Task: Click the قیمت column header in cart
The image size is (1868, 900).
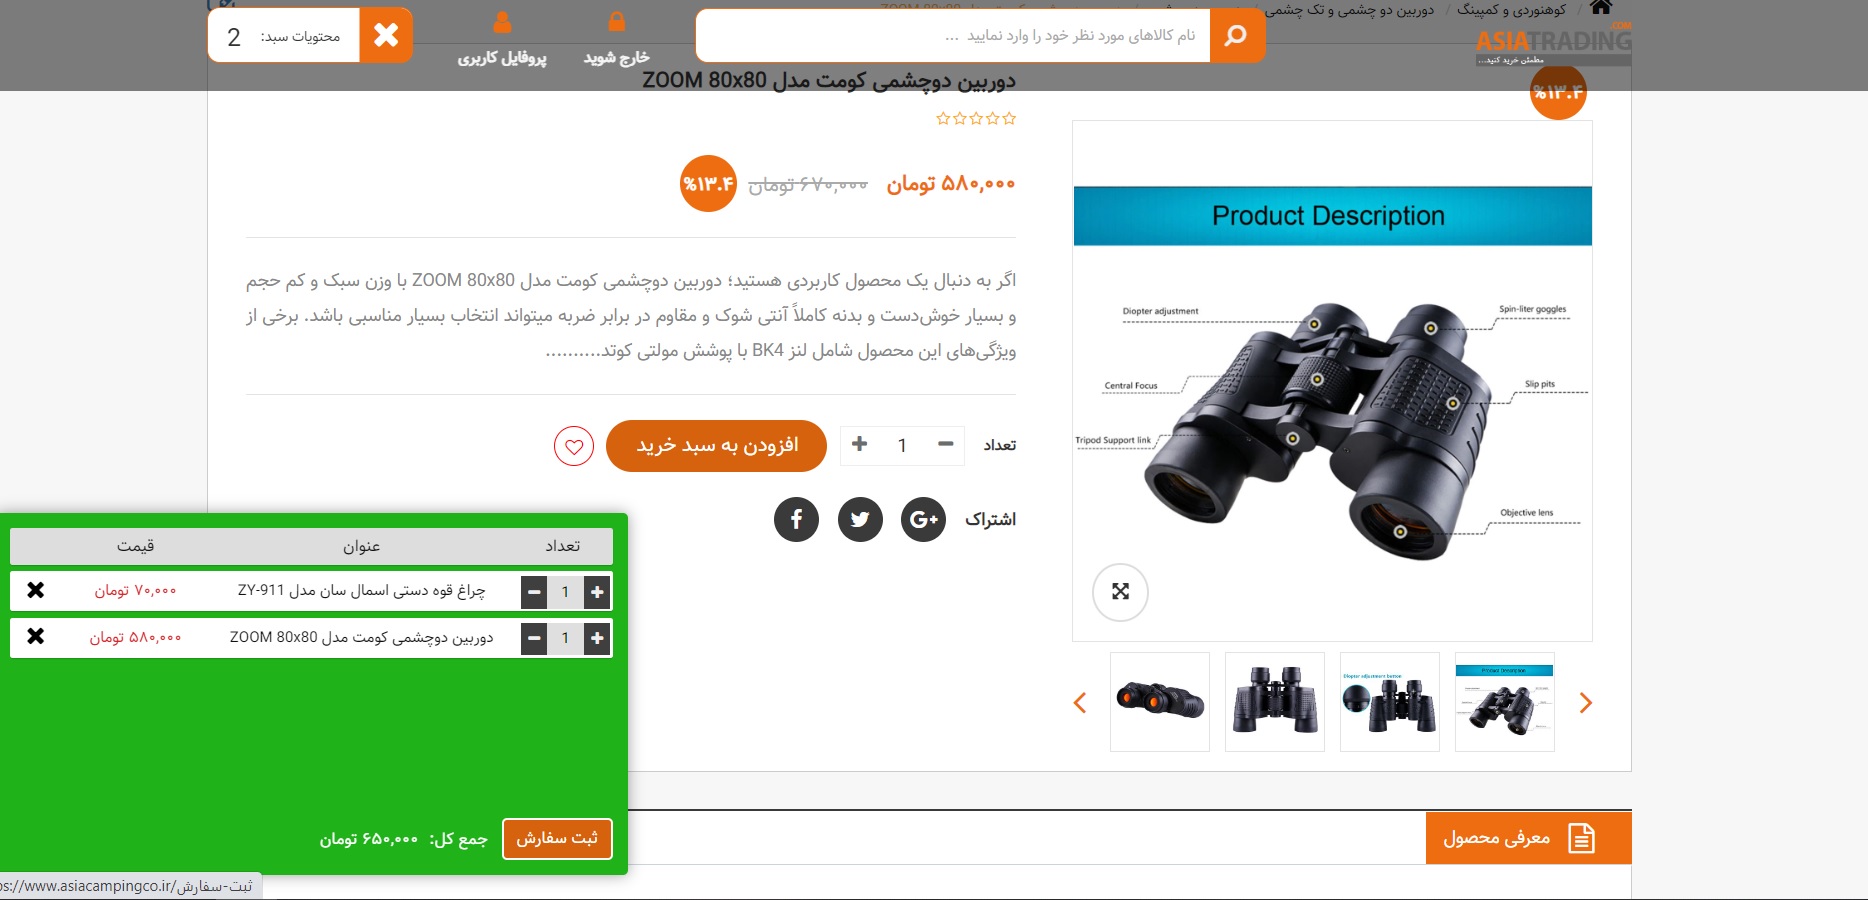Action: point(135,546)
